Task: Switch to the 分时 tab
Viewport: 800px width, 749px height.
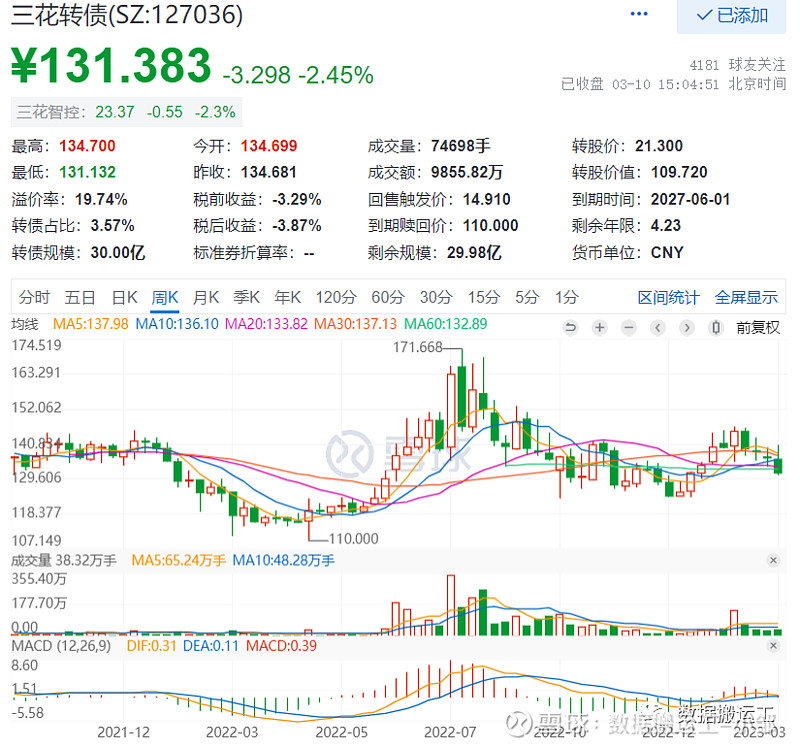Action: click(x=34, y=297)
